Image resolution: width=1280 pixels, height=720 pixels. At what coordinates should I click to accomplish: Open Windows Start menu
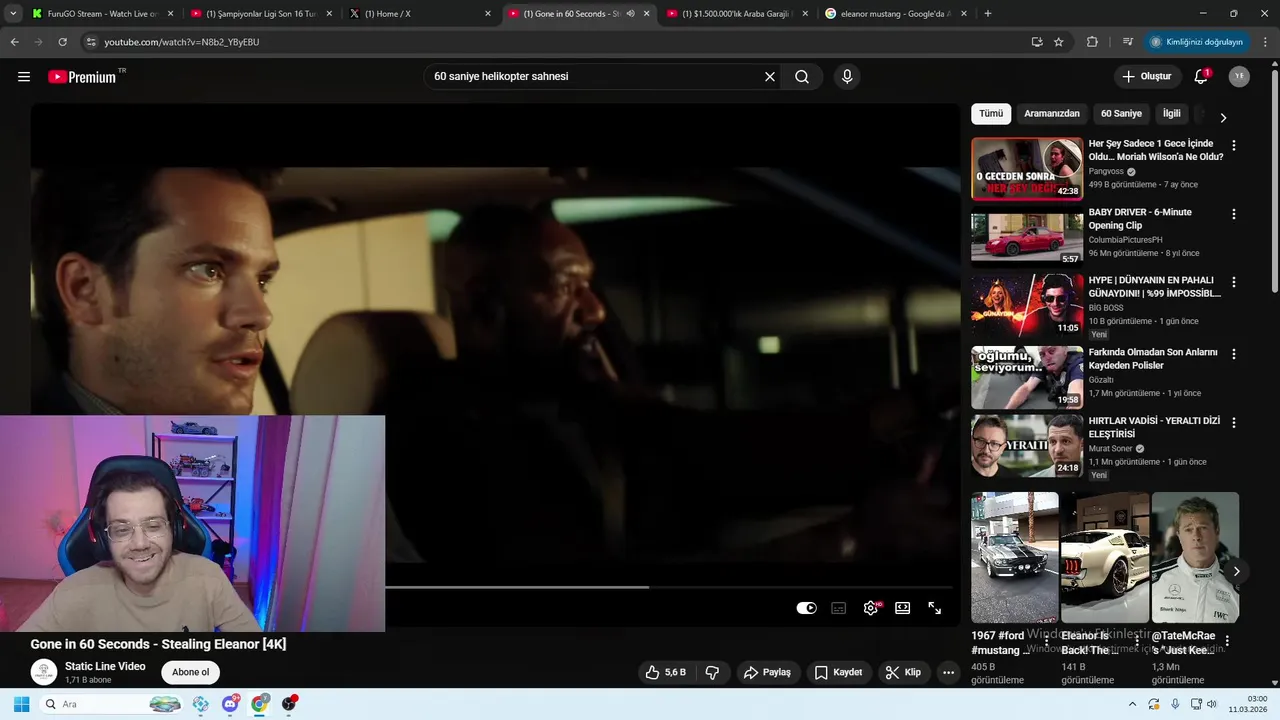pyautogui.click(x=21, y=704)
